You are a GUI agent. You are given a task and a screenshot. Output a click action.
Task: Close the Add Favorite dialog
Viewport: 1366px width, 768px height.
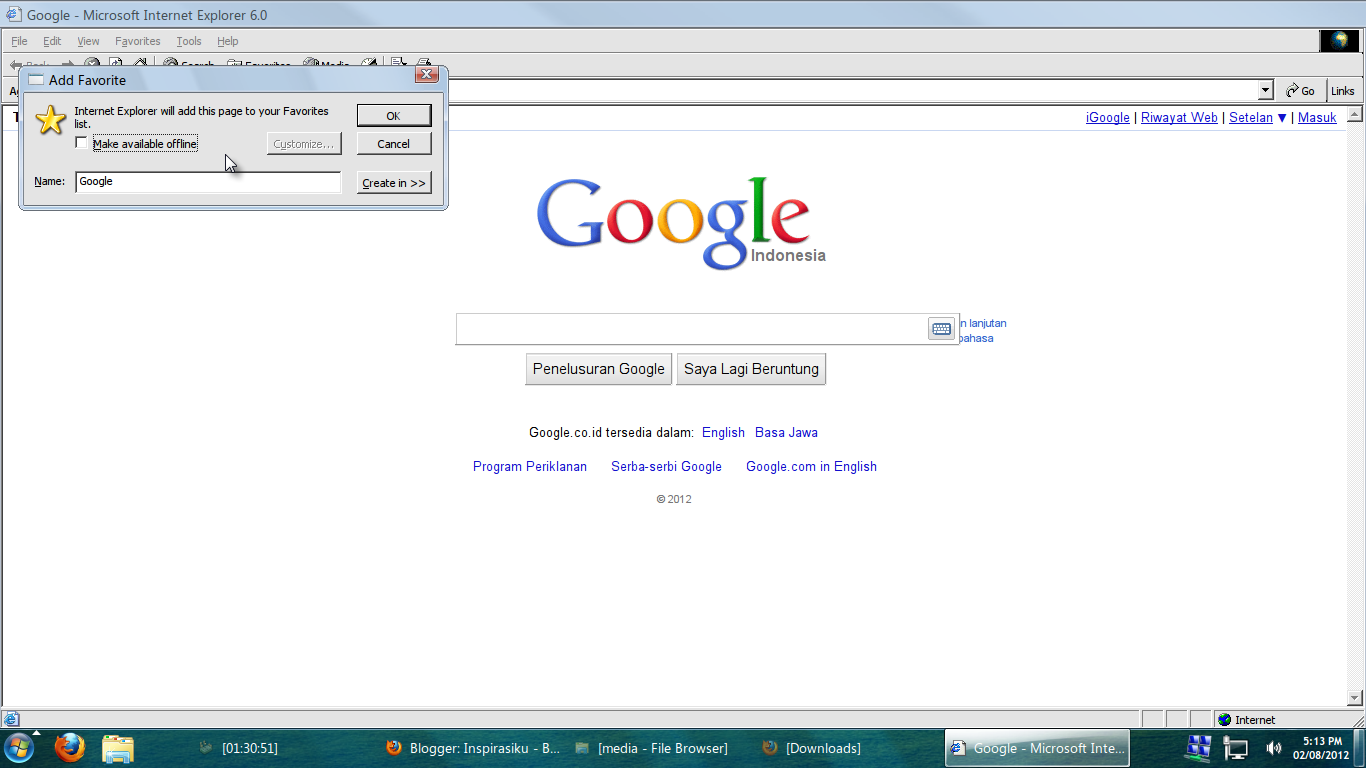point(427,75)
